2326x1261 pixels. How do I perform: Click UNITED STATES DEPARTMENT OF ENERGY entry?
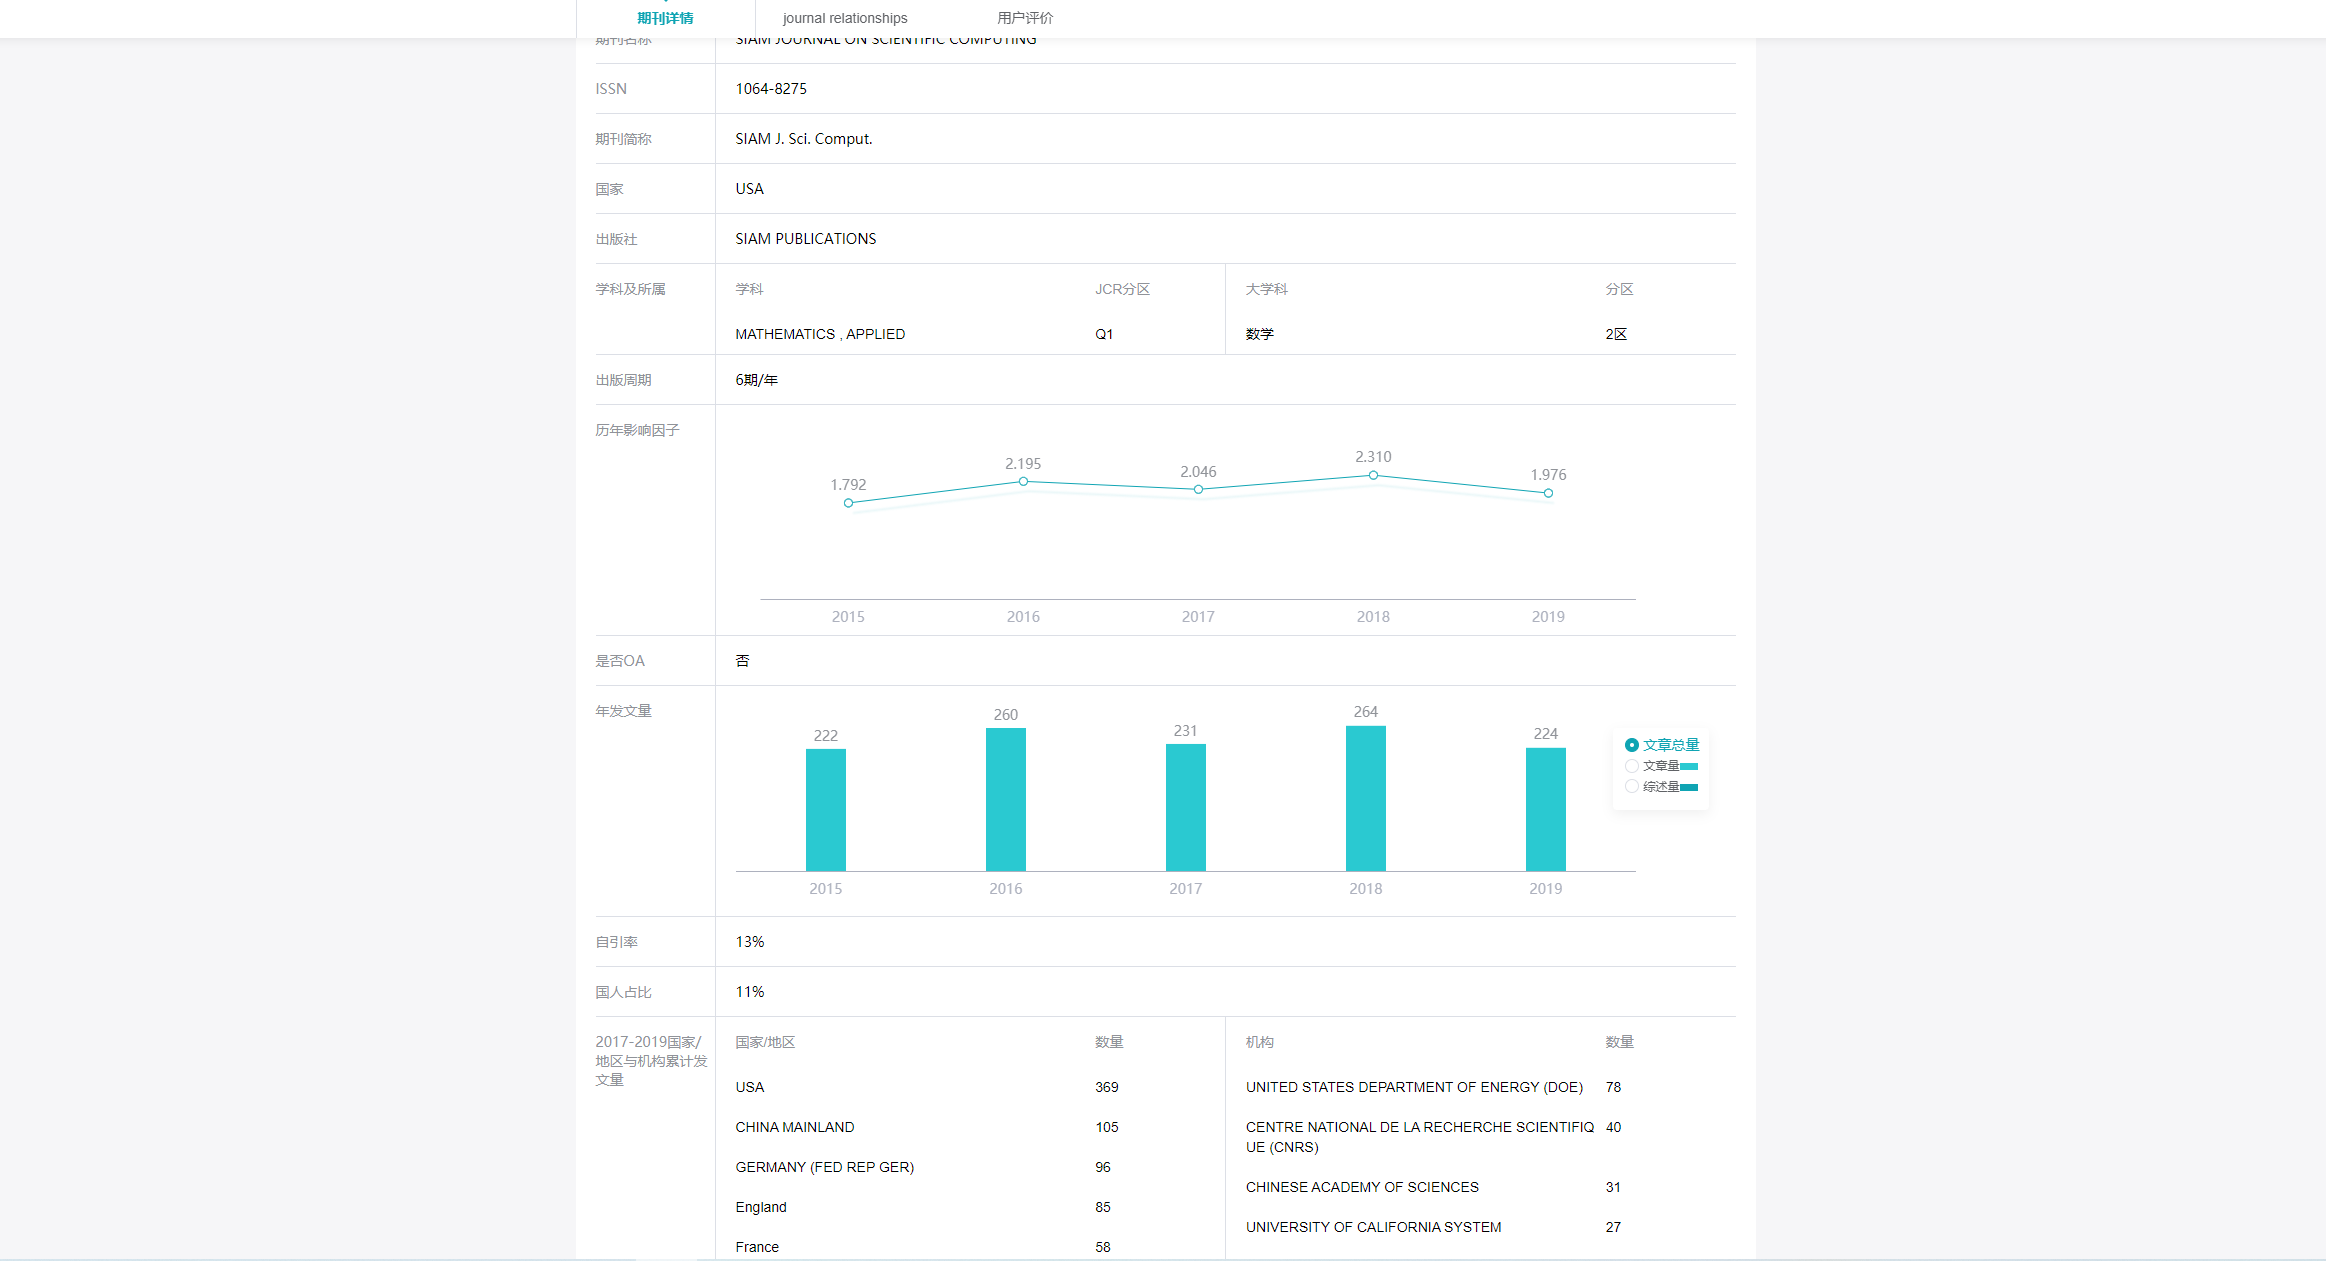tap(1414, 1087)
